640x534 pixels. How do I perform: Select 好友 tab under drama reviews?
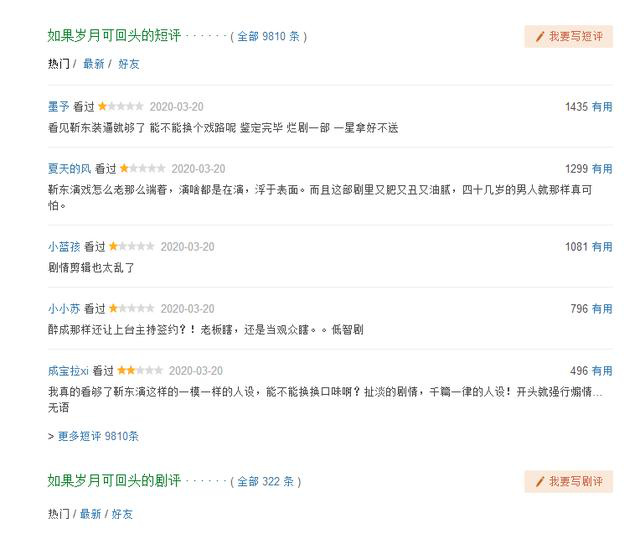[122, 514]
